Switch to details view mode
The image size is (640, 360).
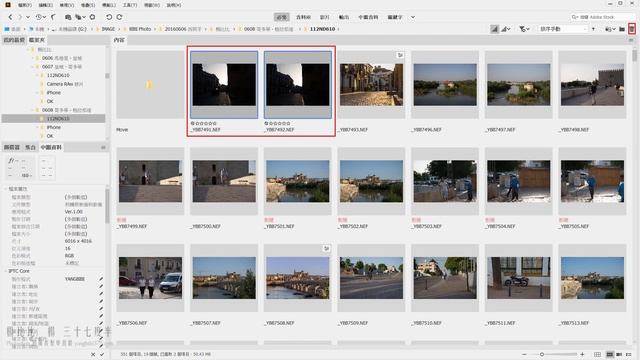[619, 354]
